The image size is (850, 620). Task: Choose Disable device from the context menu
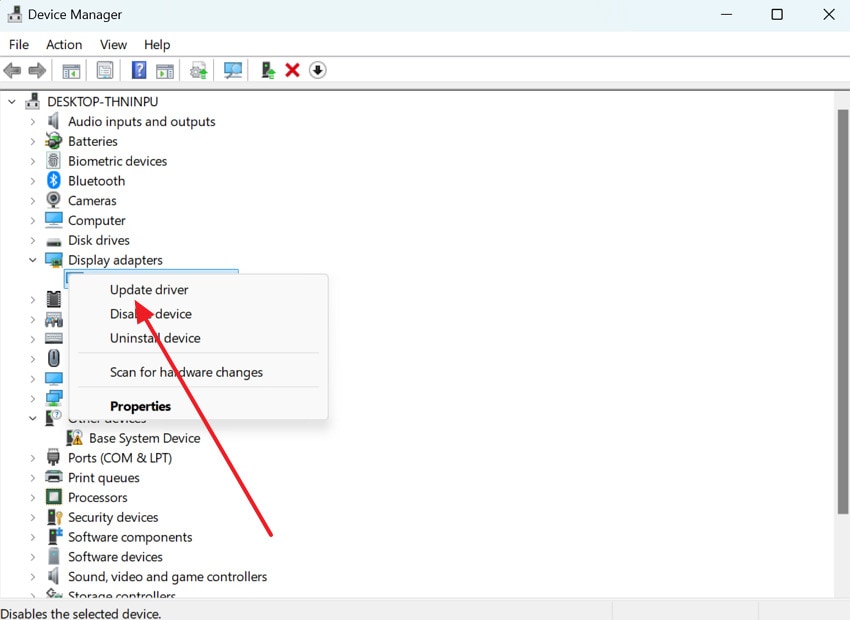pyautogui.click(x=151, y=314)
